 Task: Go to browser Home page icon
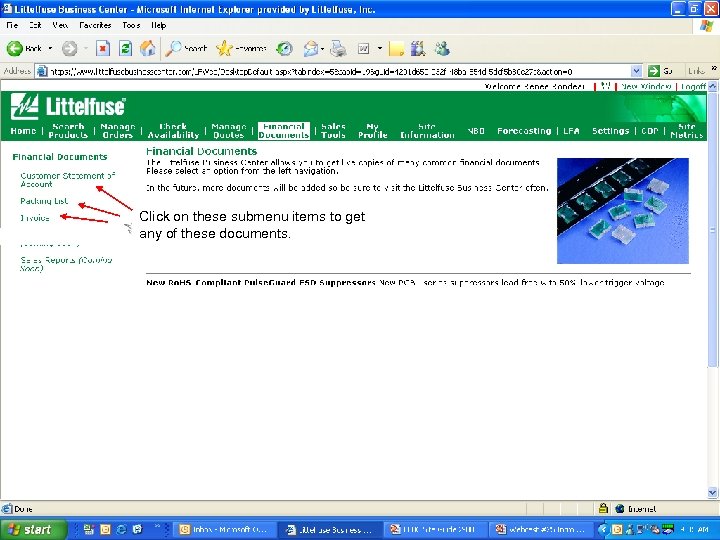(148, 48)
